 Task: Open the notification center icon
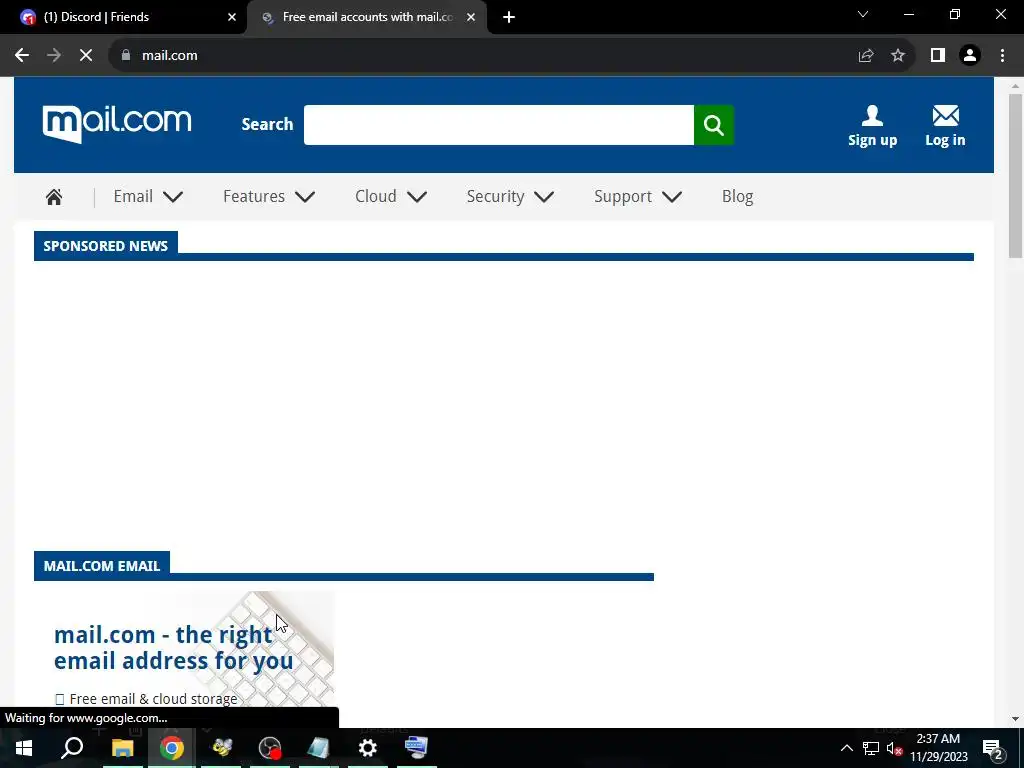[x=993, y=748]
